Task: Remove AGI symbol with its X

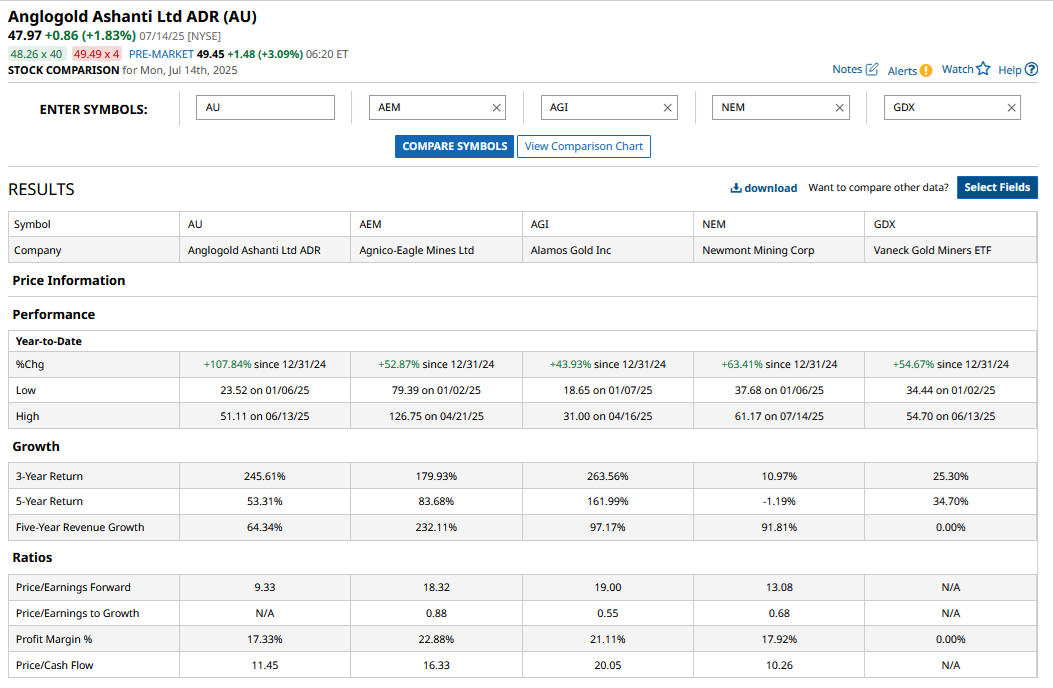Action: point(668,108)
